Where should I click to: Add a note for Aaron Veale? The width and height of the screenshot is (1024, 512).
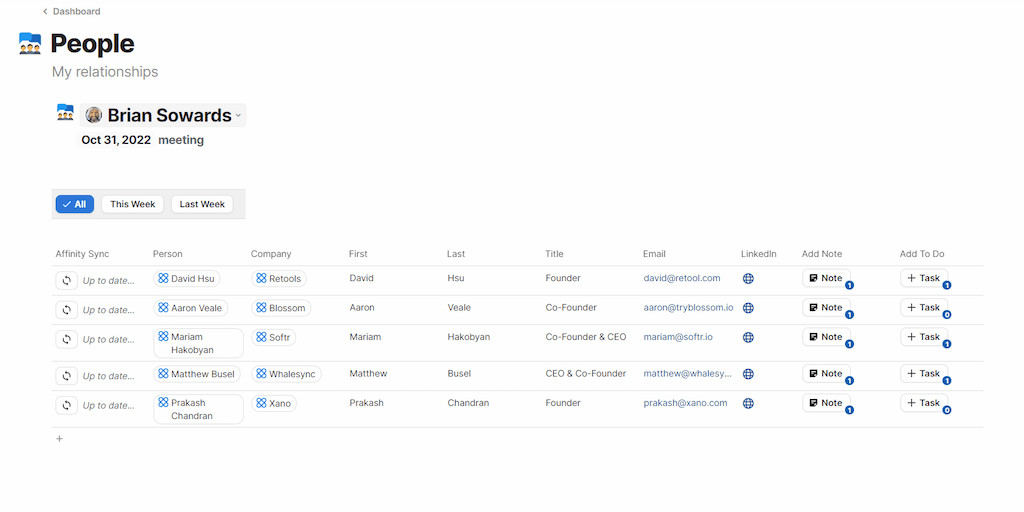(x=826, y=308)
